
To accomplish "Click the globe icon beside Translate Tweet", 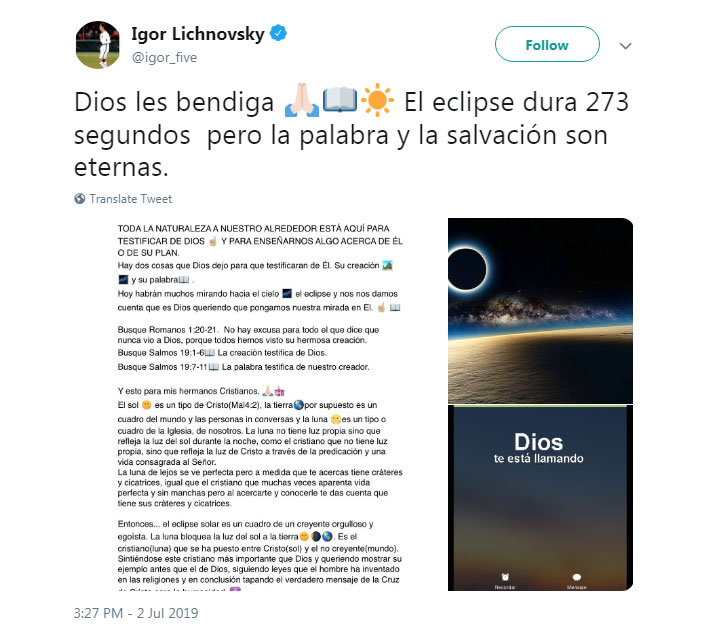I will click(80, 199).
